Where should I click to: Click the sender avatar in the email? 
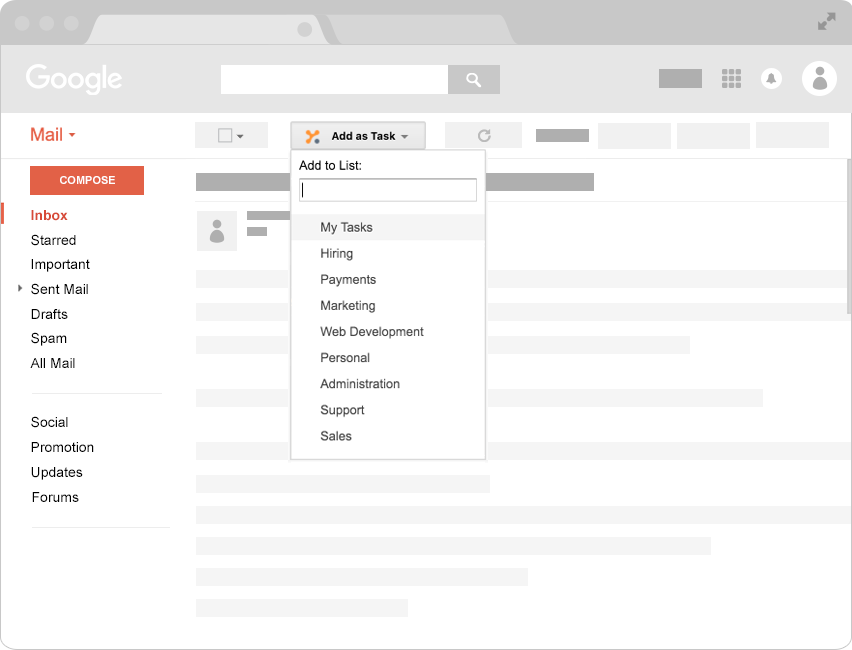point(216,231)
